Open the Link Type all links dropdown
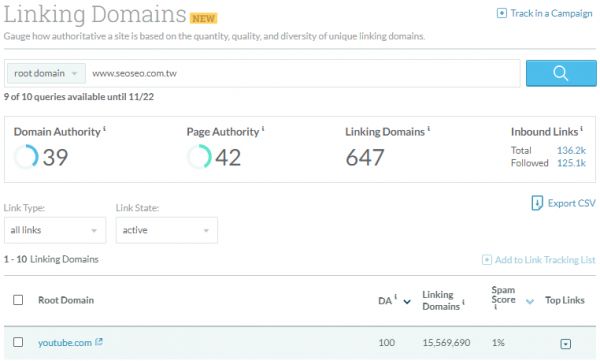This screenshot has height=361, width=600. click(55, 230)
